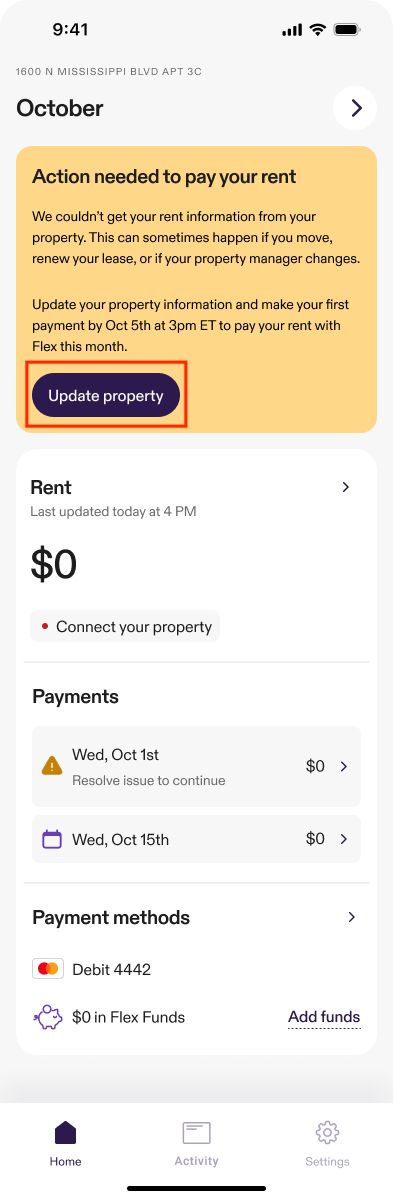Click the Mastercard debit card icon
Image resolution: width=393 pixels, height=1199 pixels.
click(x=48, y=970)
